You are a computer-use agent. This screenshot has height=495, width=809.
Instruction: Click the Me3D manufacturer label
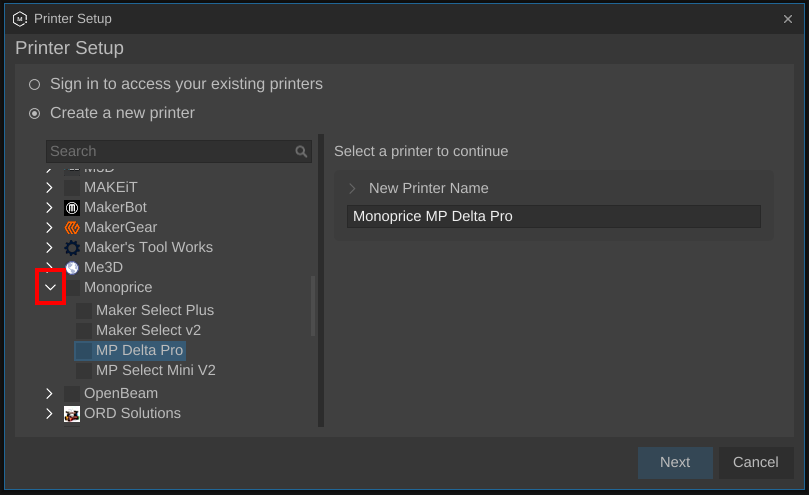click(103, 267)
